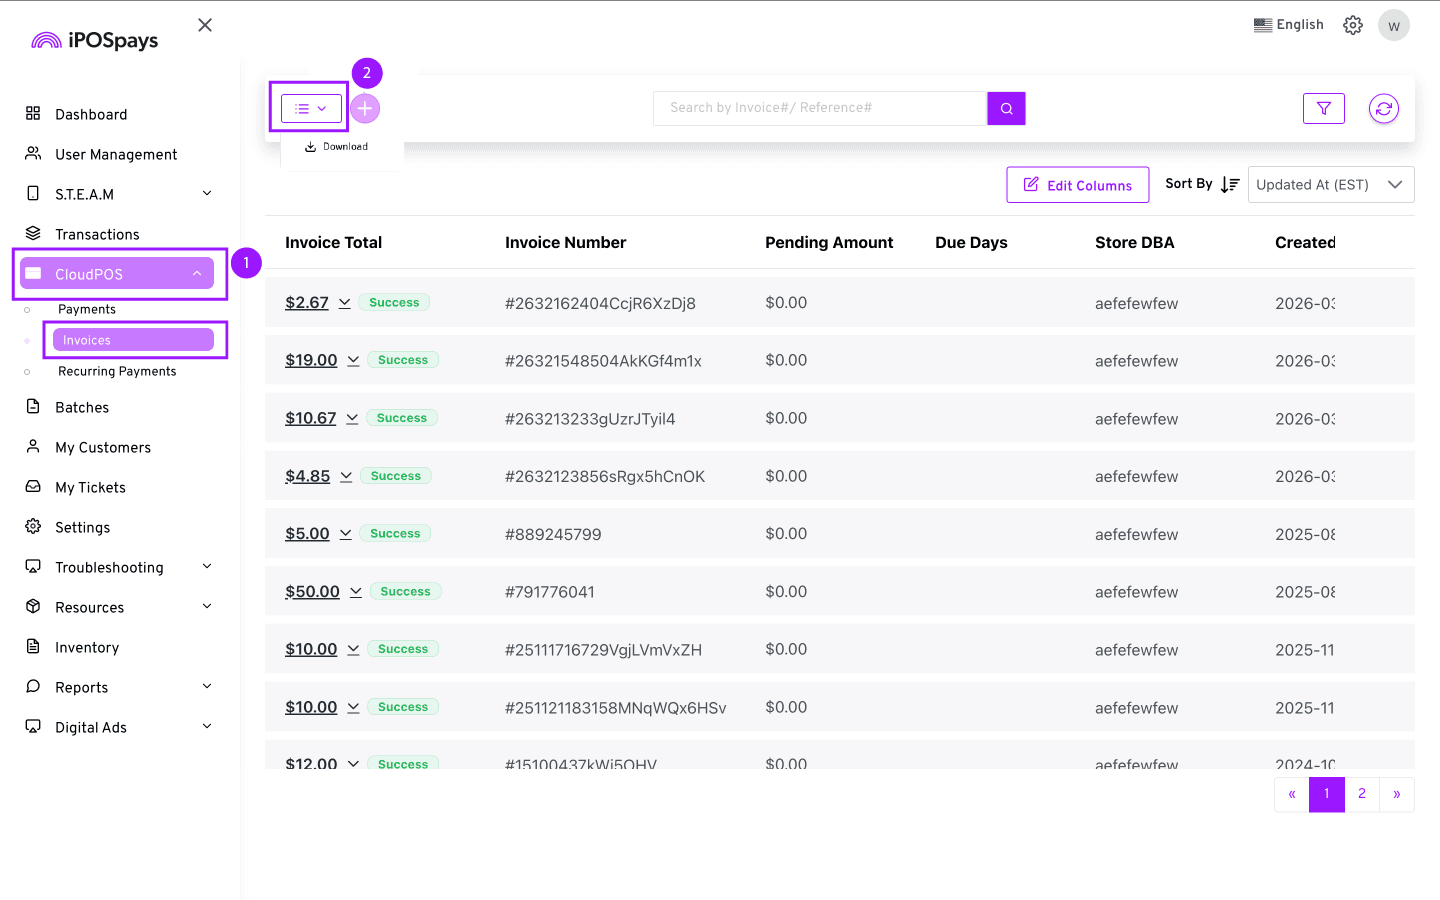1440x900 pixels.
Task: Click the refresh circular arrows icon
Action: (x=1383, y=109)
